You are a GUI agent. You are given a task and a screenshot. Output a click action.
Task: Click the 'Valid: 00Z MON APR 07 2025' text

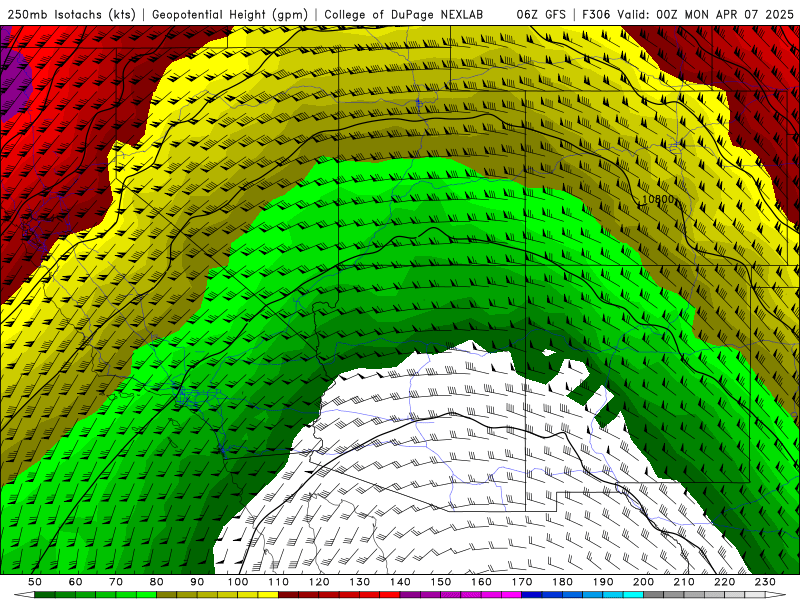[705, 14]
